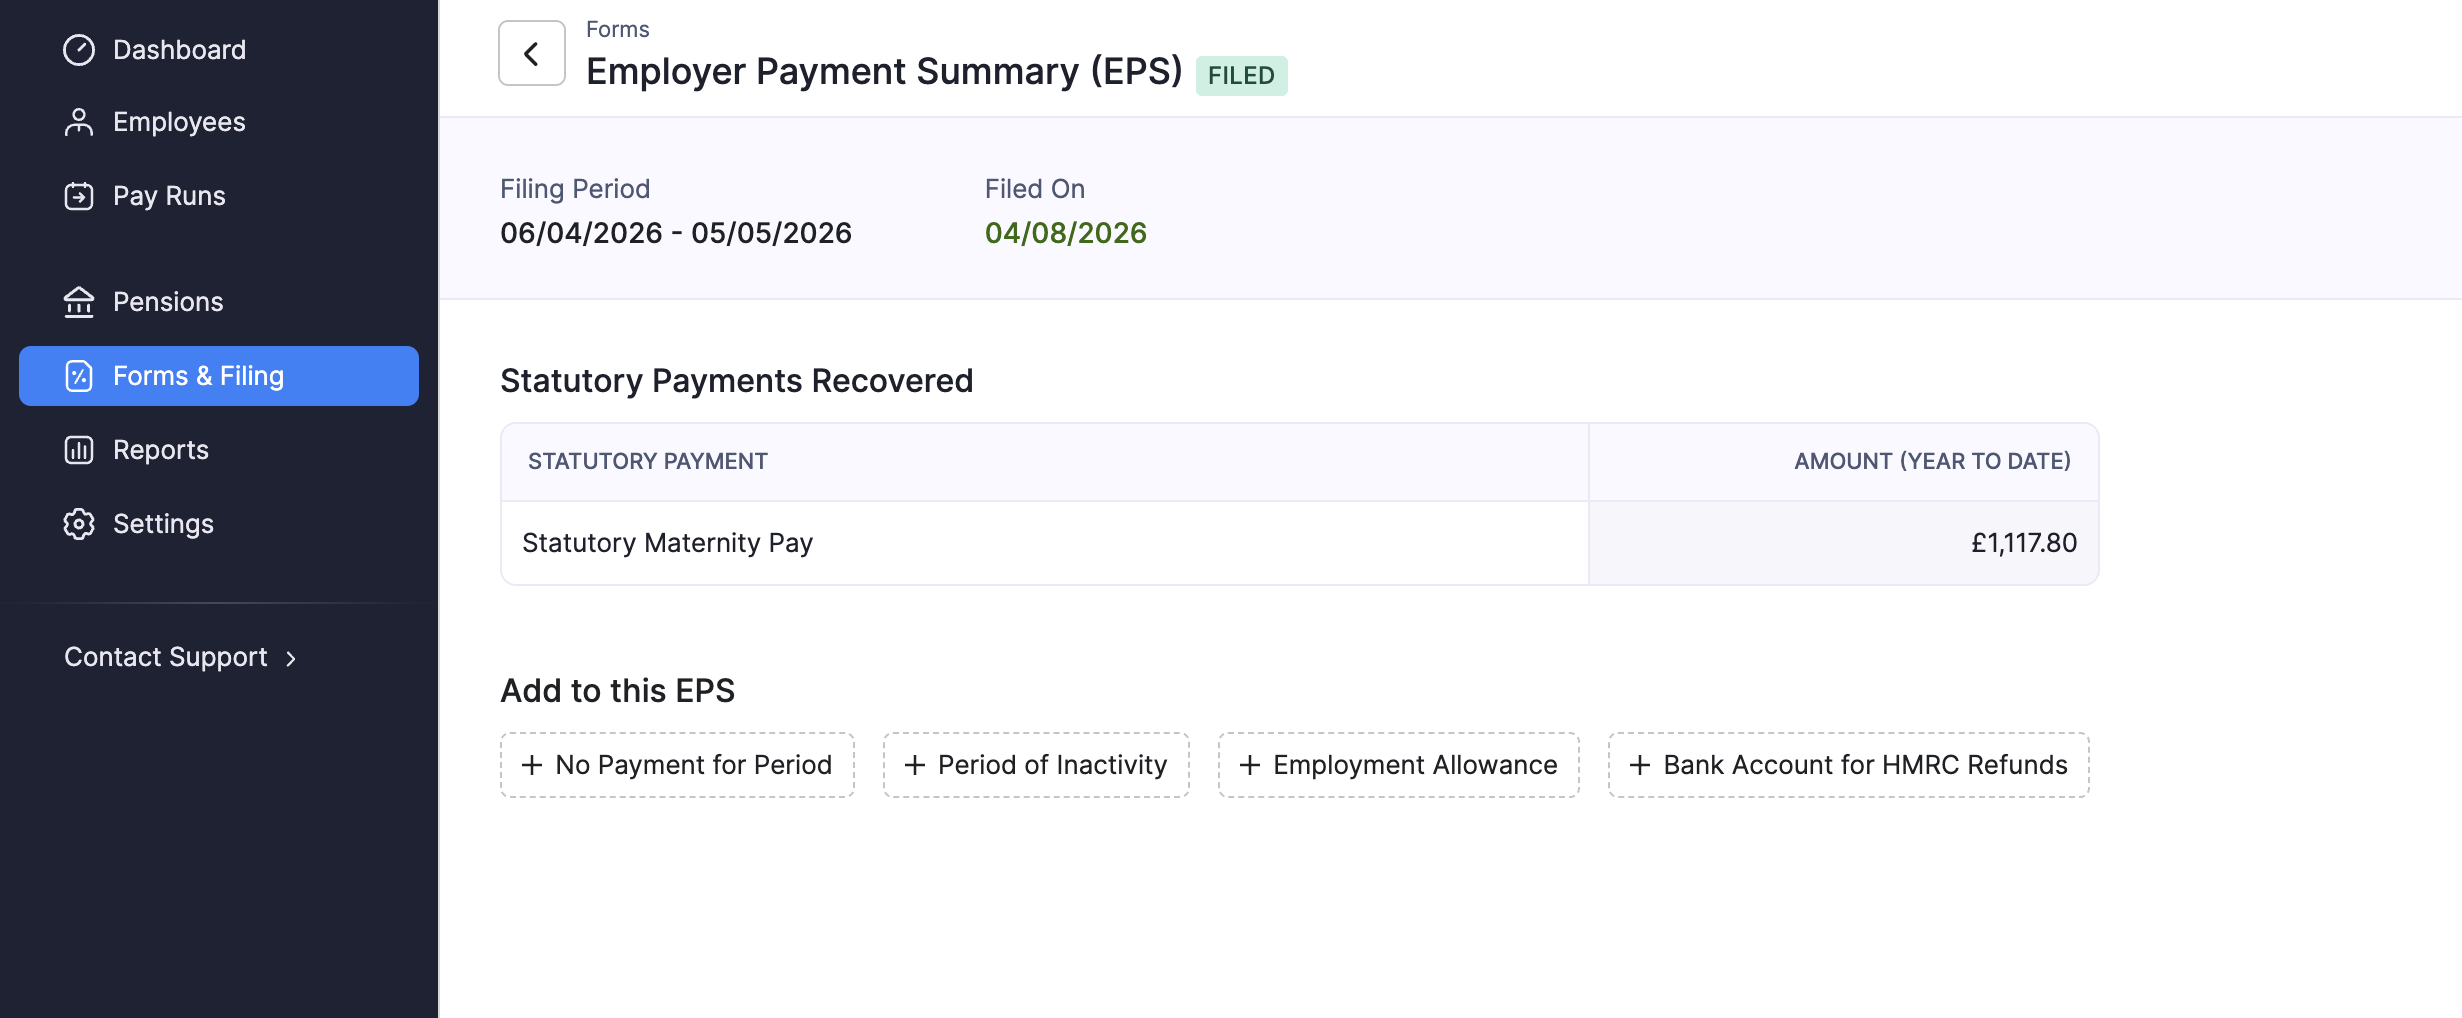
Task: Add Employment Allowance to EPS
Action: (1399, 765)
